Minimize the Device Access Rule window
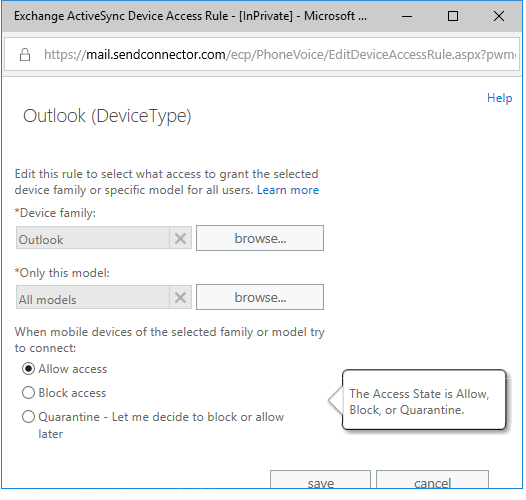 407,16
